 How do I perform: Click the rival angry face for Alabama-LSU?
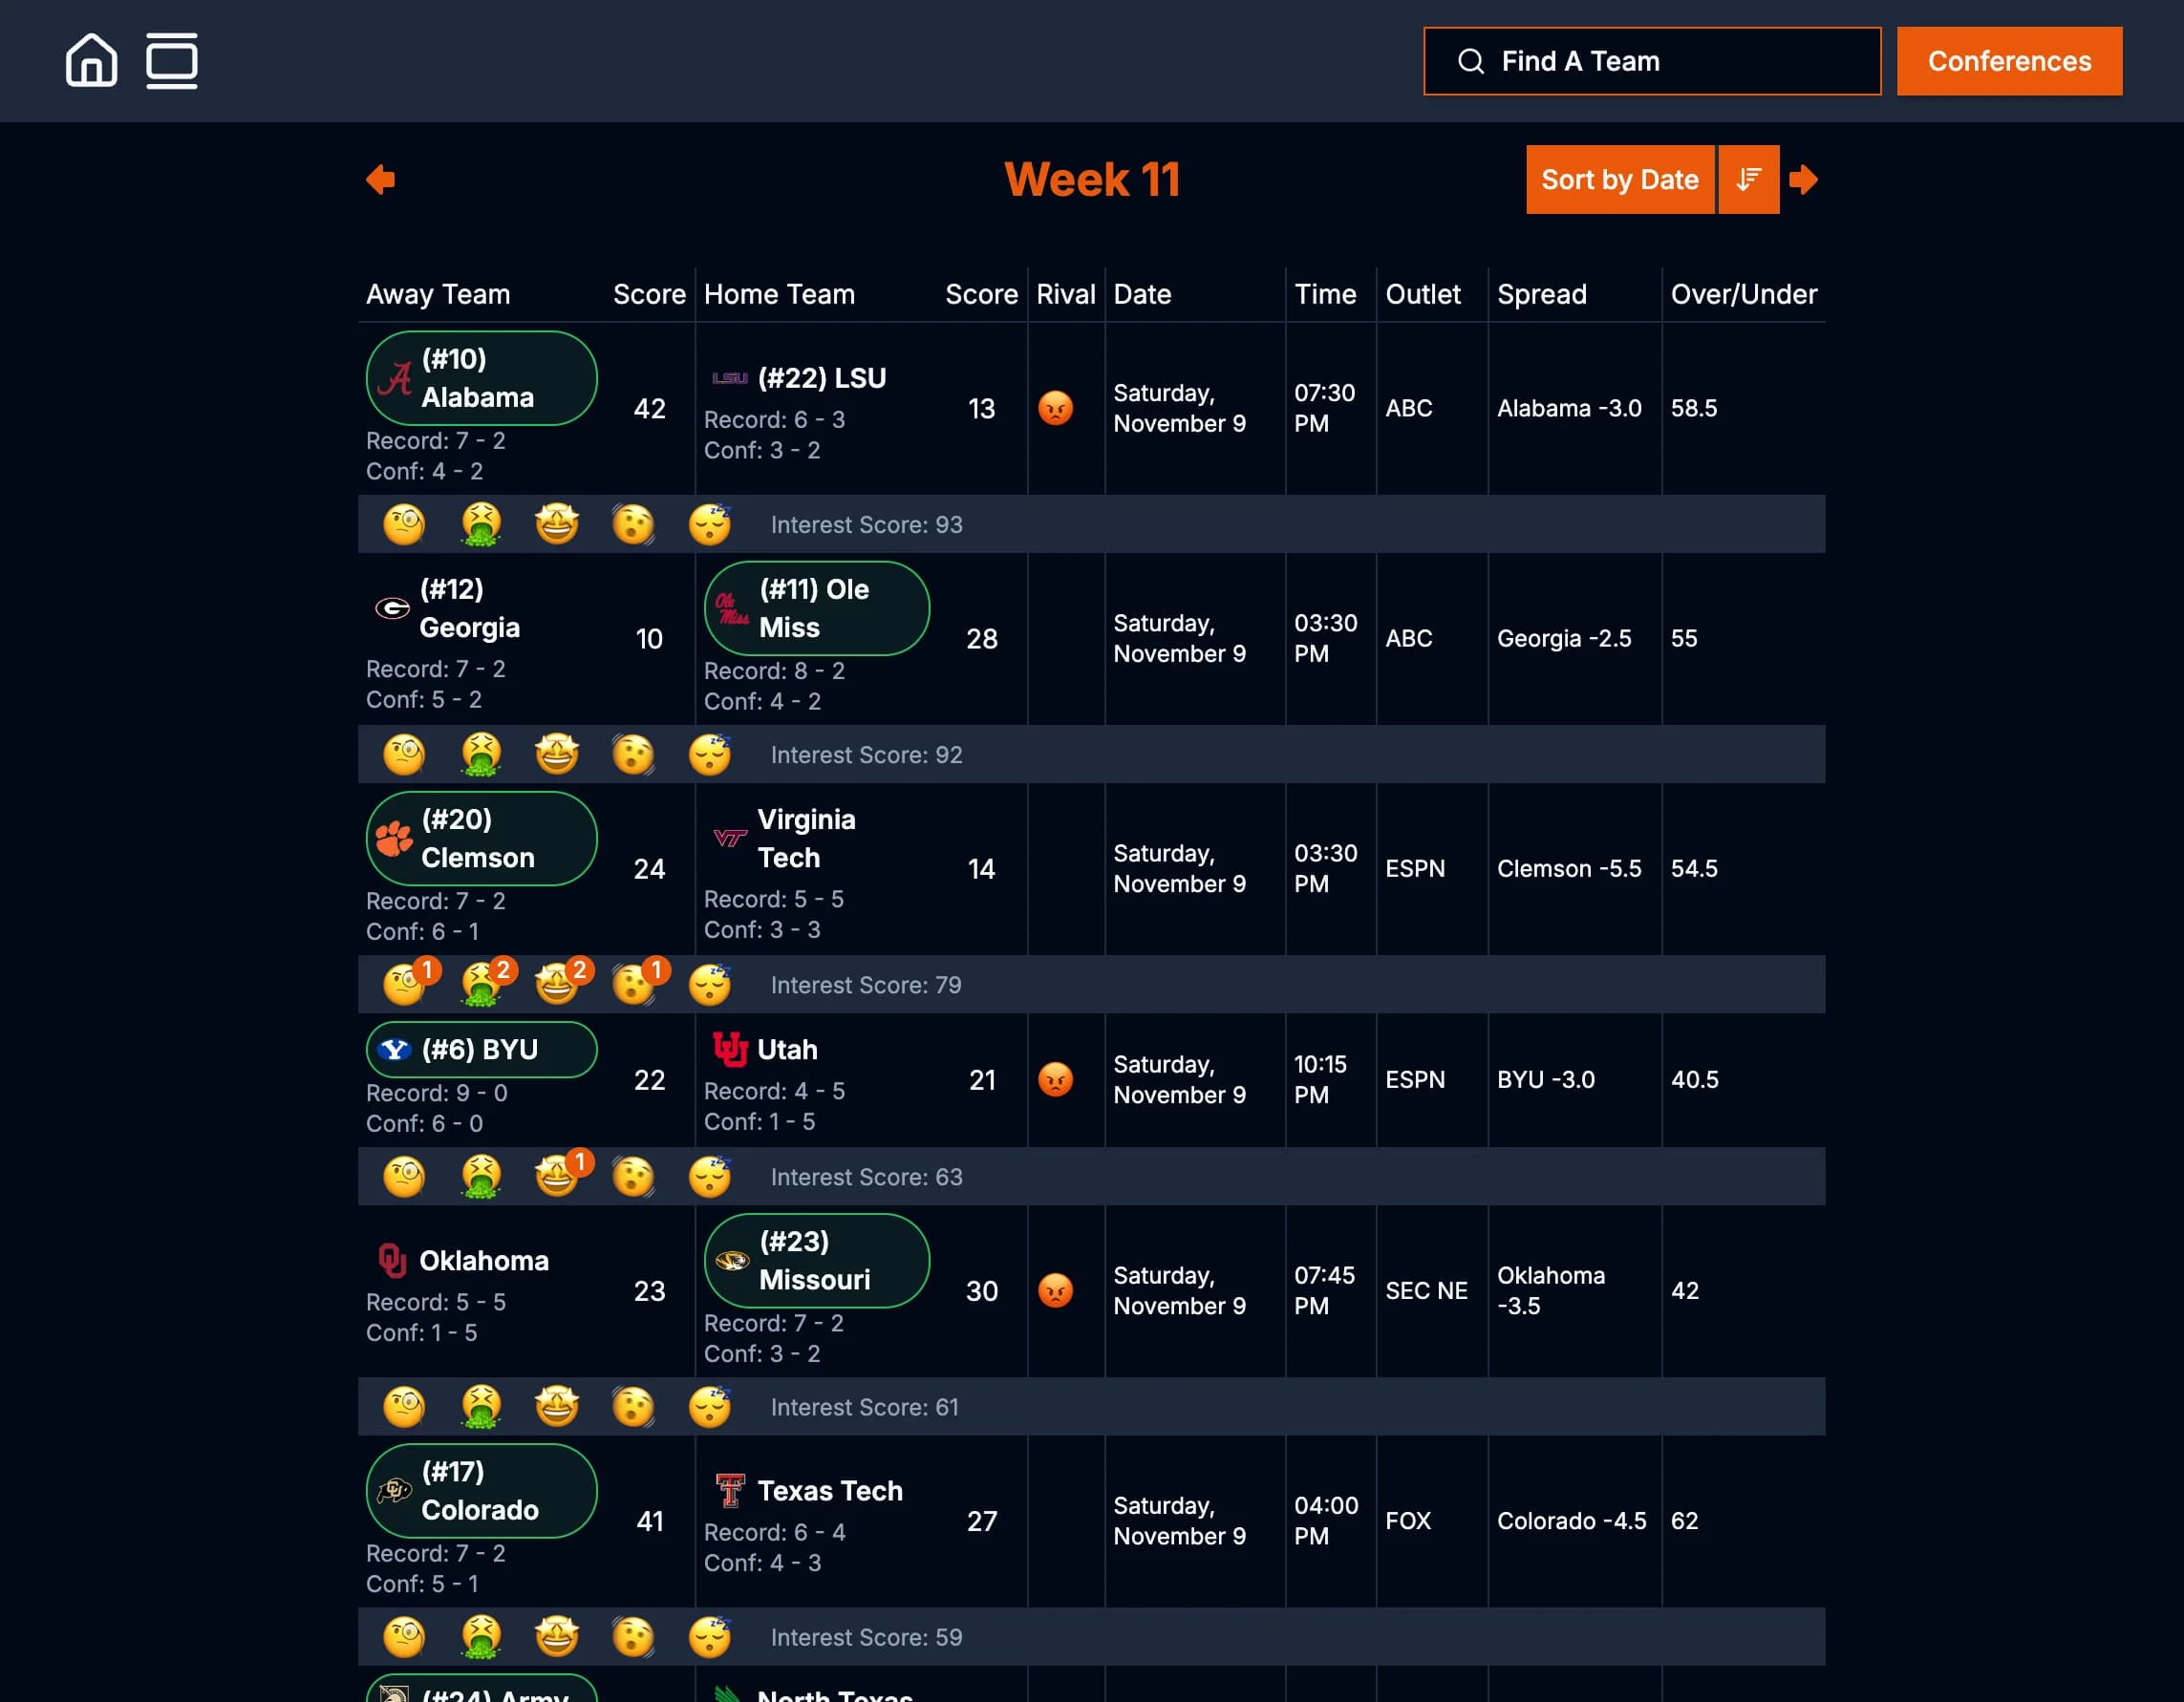click(1055, 408)
